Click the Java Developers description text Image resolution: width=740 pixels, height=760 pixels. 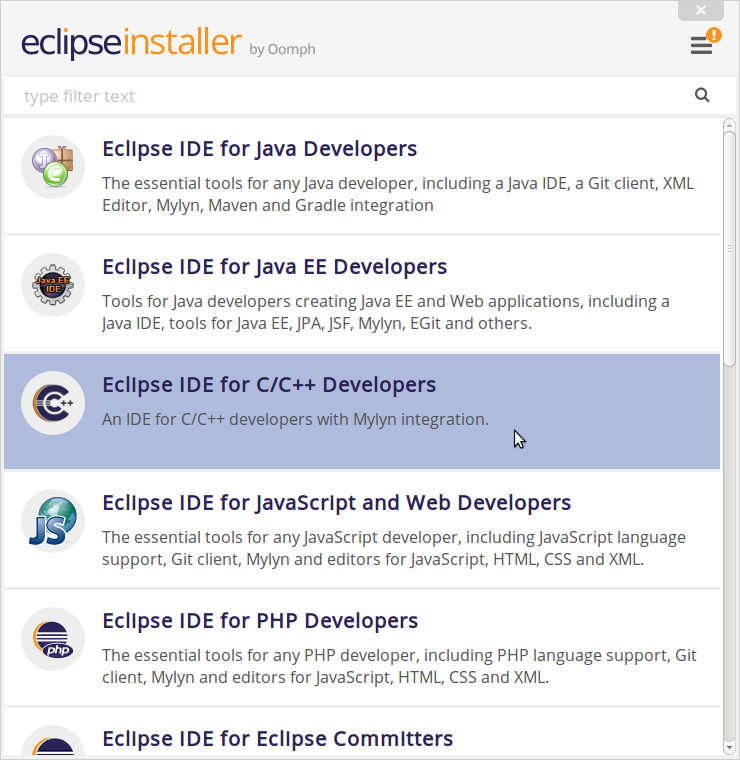pyautogui.click(x=397, y=195)
